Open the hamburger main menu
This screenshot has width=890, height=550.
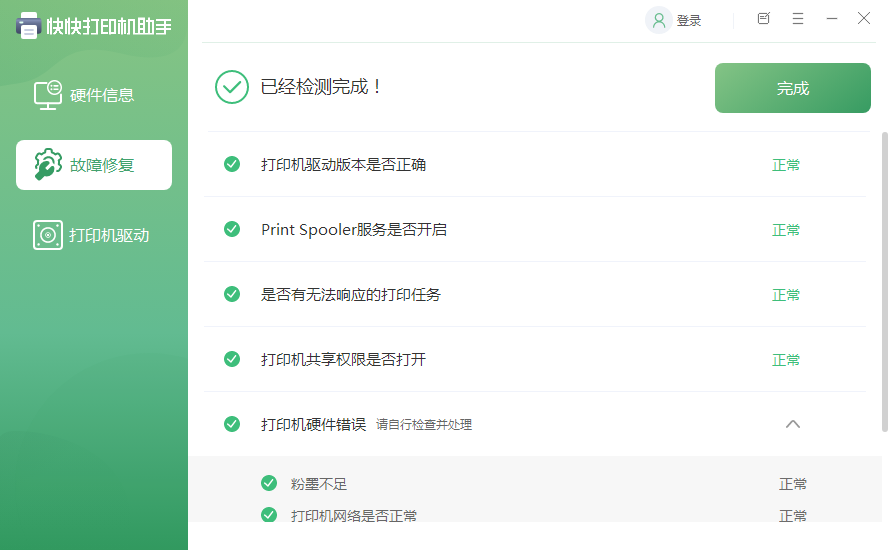pyautogui.click(x=798, y=19)
